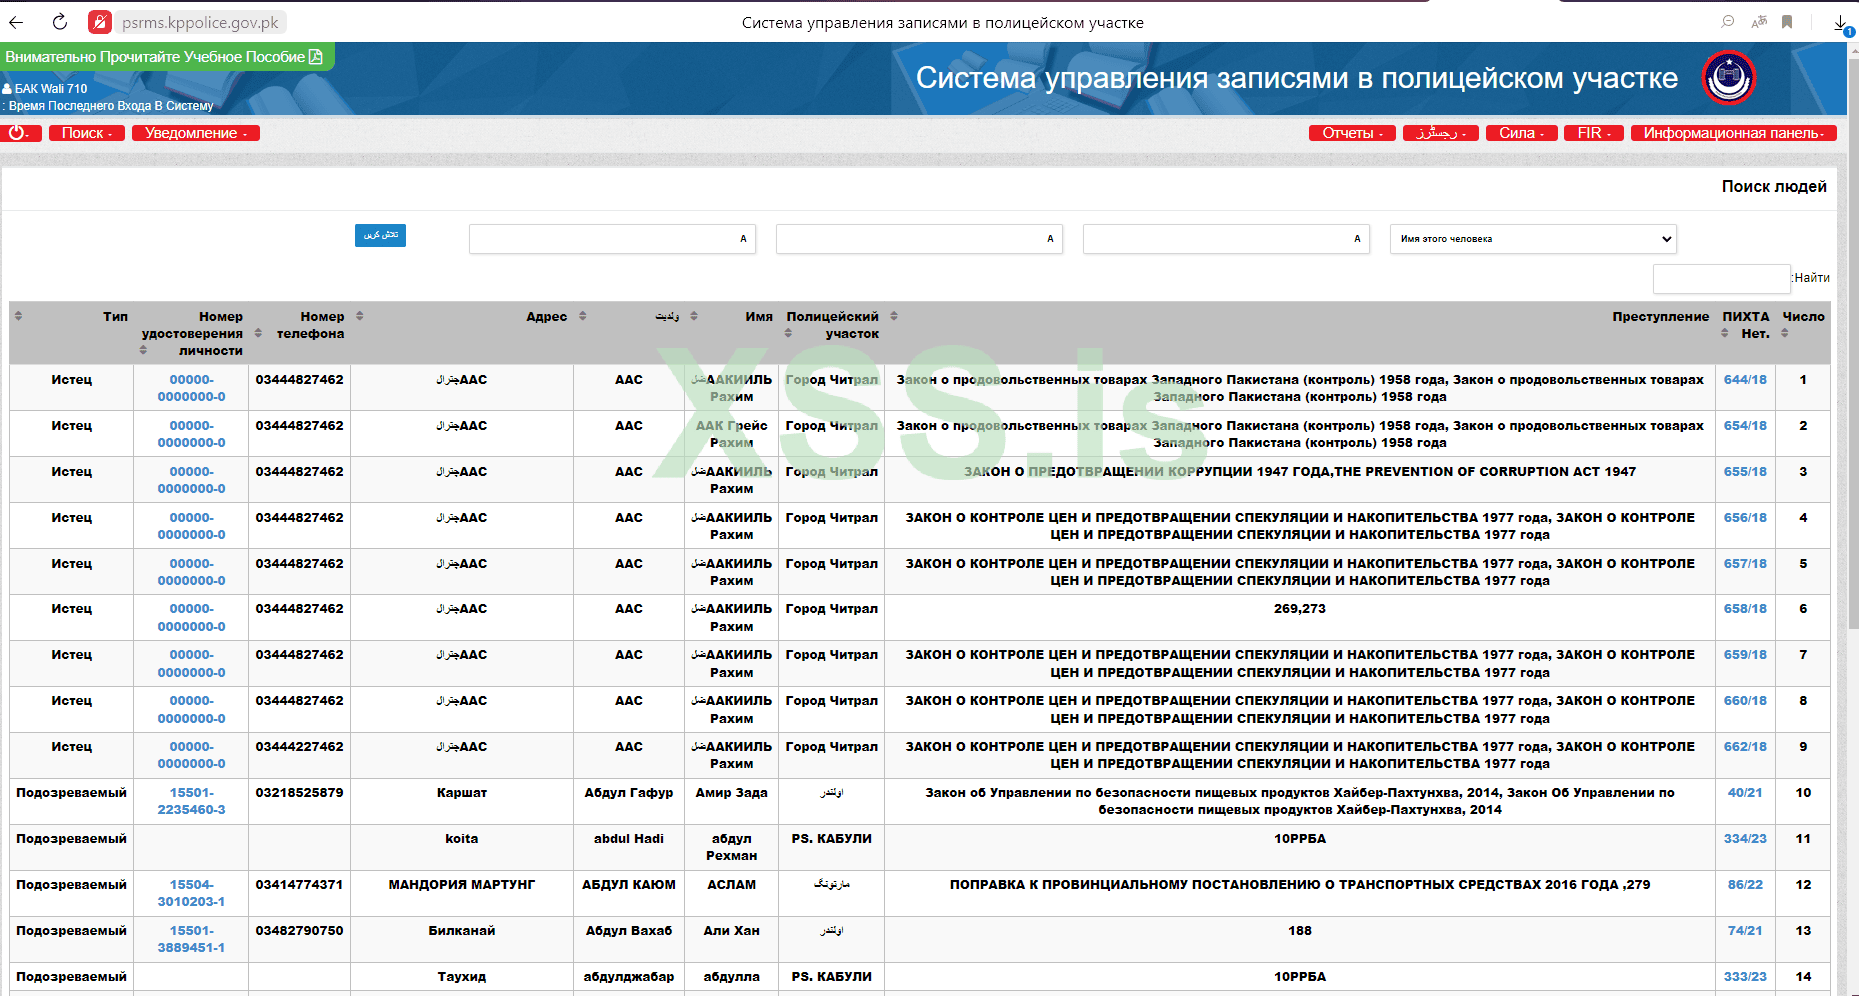The width and height of the screenshot is (1859, 996).
Task: Click the blue Urdu search button
Action: (380, 235)
